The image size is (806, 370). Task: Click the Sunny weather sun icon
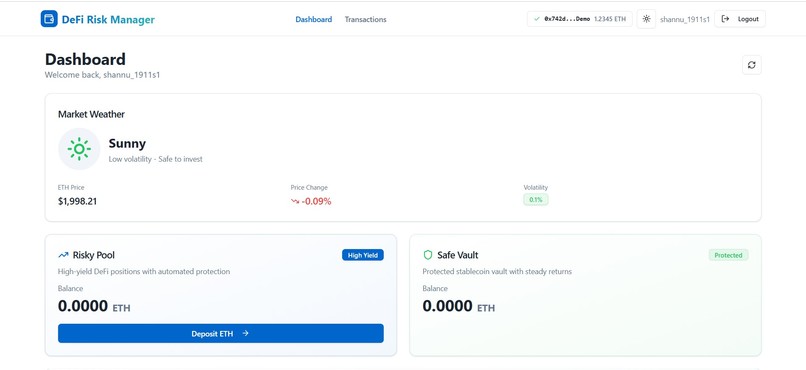pos(79,149)
